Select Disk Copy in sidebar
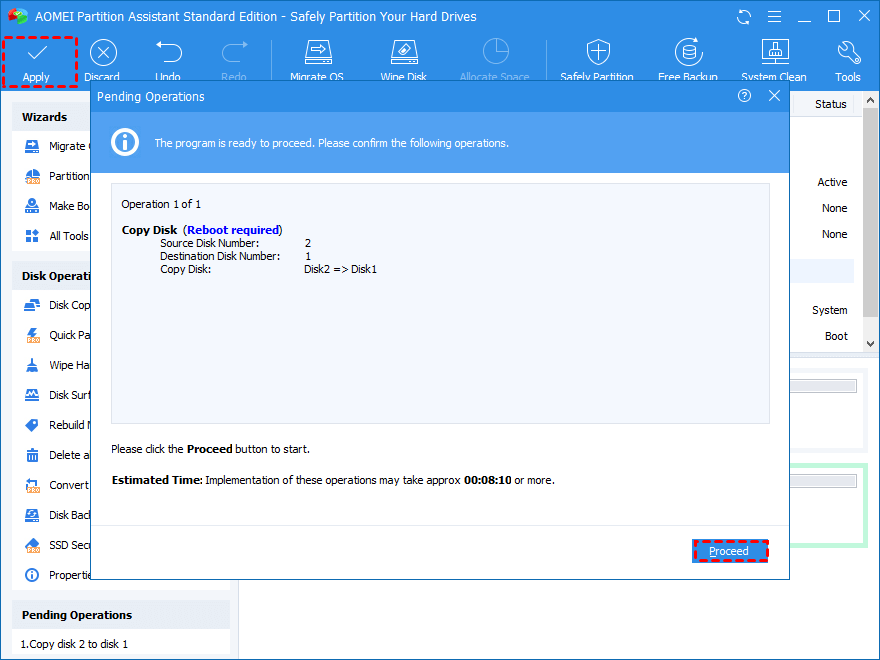 [68, 305]
